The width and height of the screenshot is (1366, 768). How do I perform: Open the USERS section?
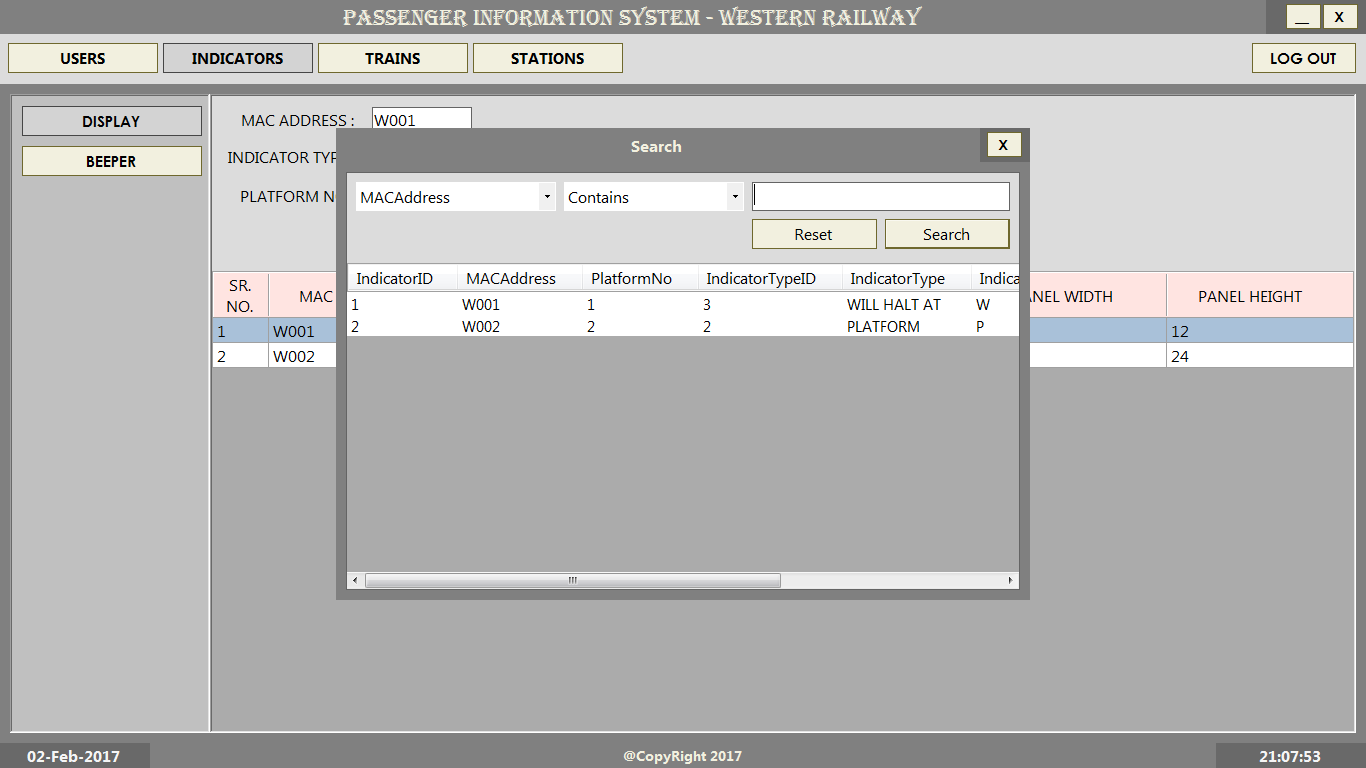pos(83,58)
